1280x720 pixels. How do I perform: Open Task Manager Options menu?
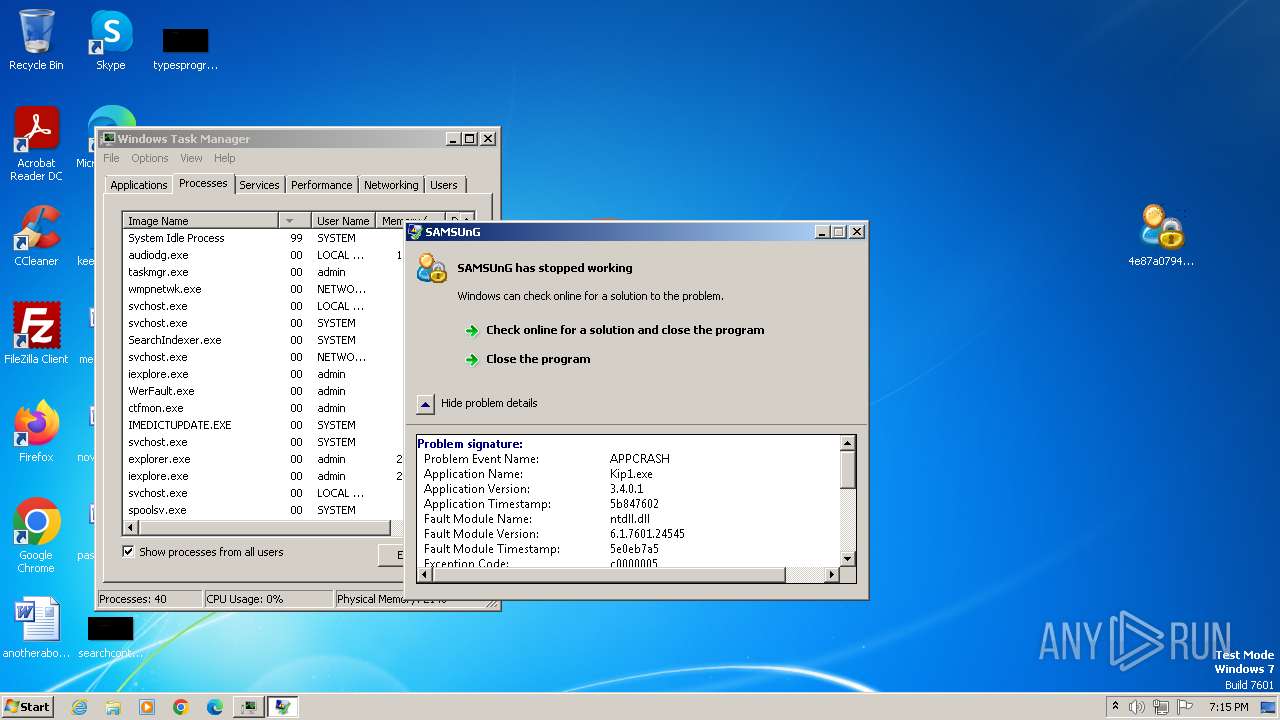(x=150, y=158)
